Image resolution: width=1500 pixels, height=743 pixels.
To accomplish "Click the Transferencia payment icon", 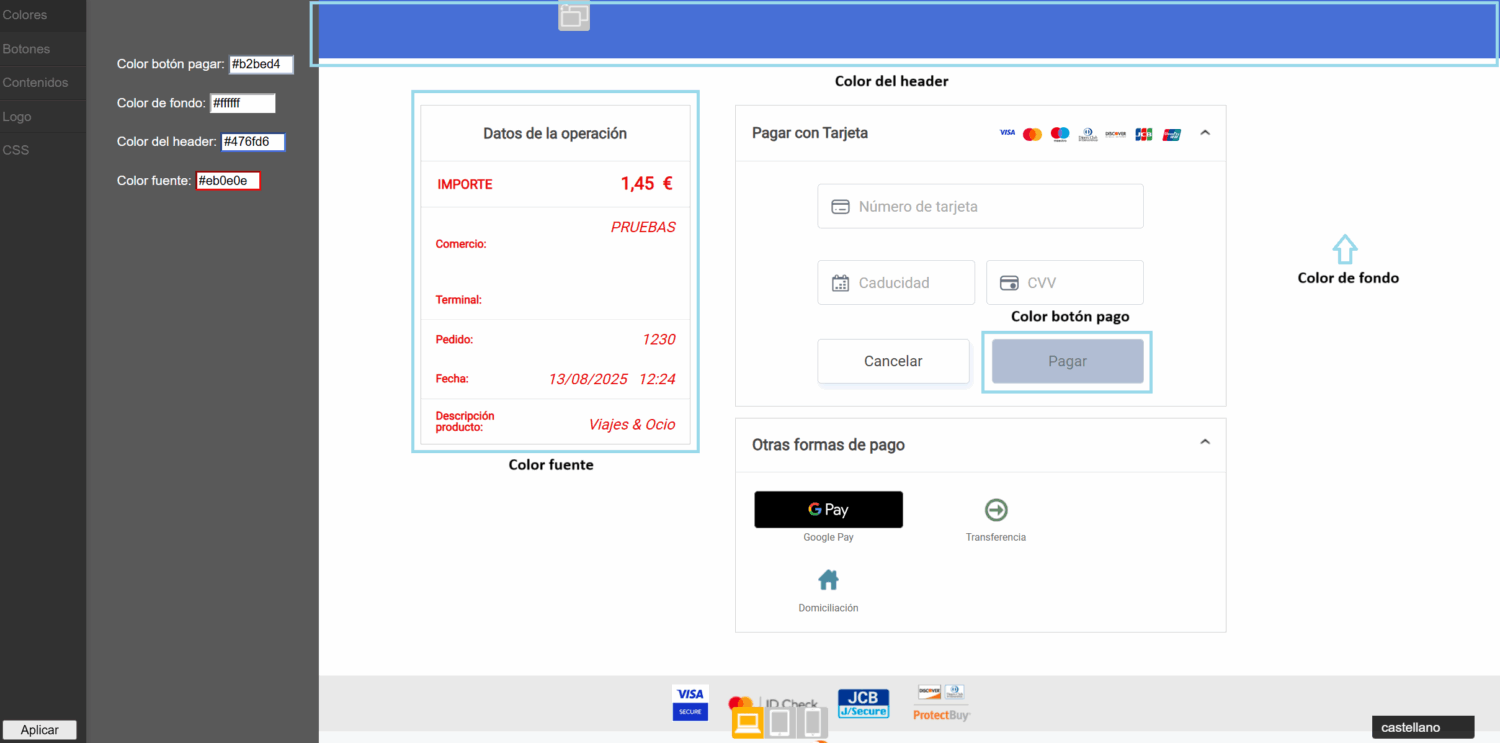I will coord(996,511).
